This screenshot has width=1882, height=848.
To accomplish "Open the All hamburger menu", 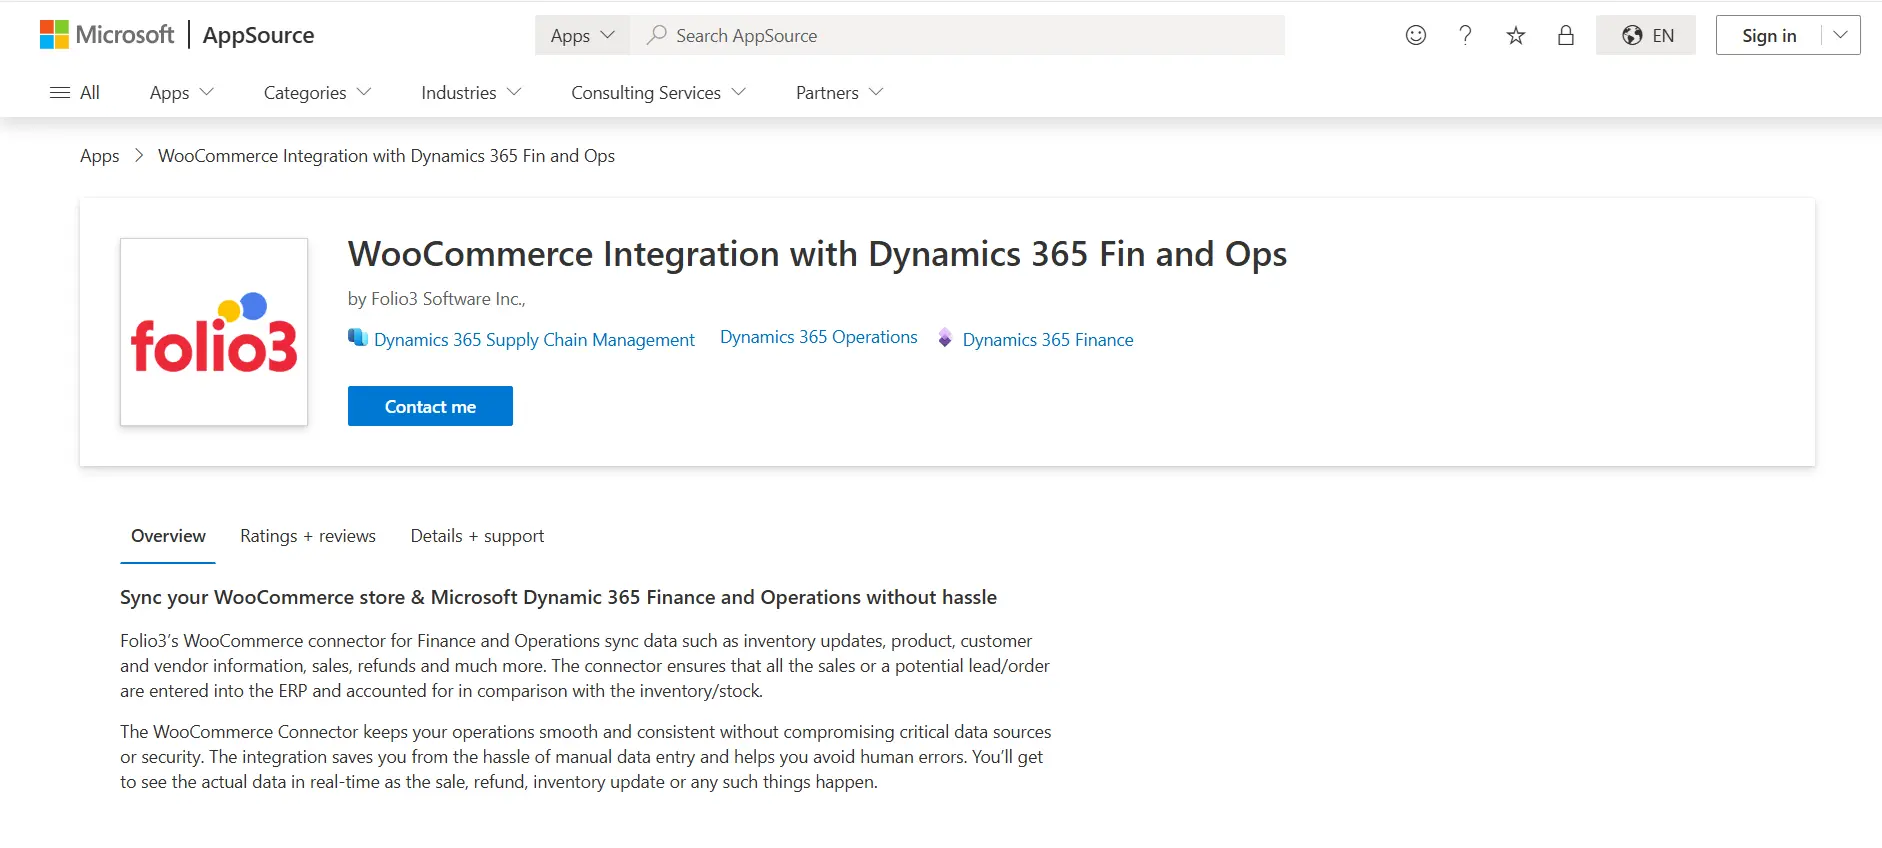I will [x=75, y=93].
